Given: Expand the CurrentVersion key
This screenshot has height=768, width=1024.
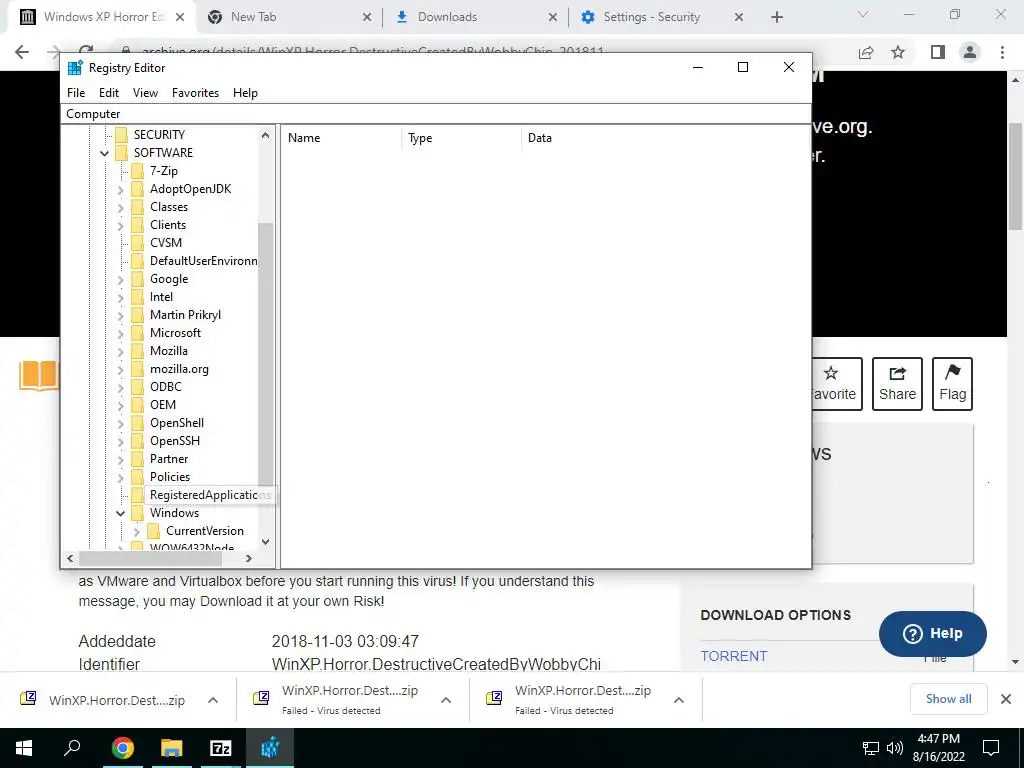Looking at the screenshot, I should pyautogui.click(x=136, y=532).
